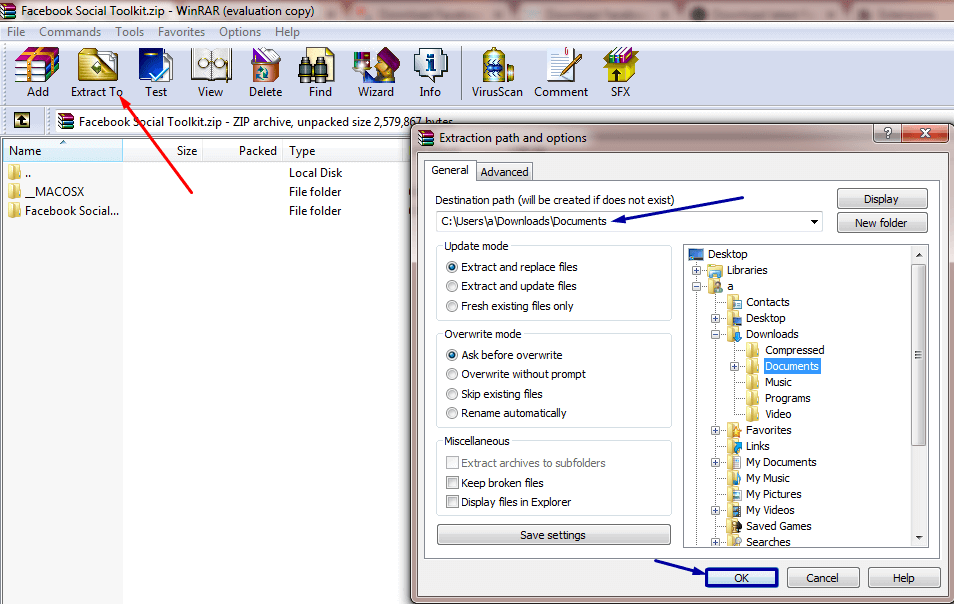Enable Keep broken files checkbox
This screenshot has height=604, width=954.
tap(452, 483)
